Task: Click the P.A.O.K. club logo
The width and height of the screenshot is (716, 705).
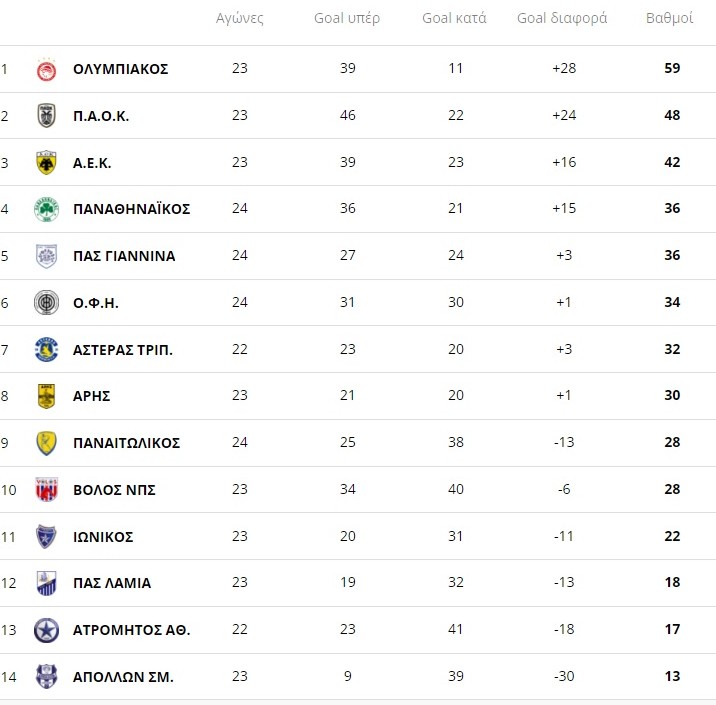Action: point(46,116)
